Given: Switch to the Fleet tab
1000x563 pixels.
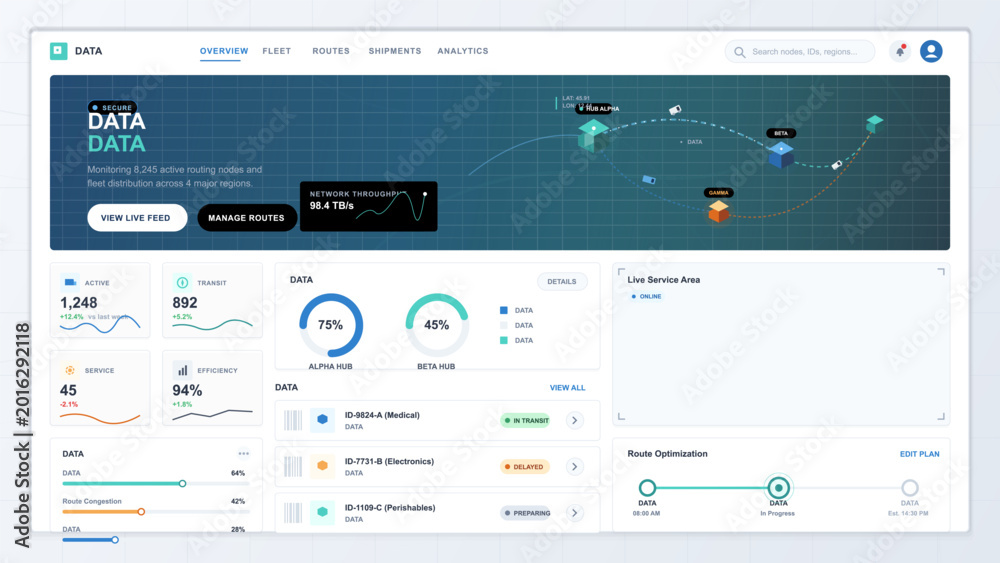Looking at the screenshot, I should [277, 51].
